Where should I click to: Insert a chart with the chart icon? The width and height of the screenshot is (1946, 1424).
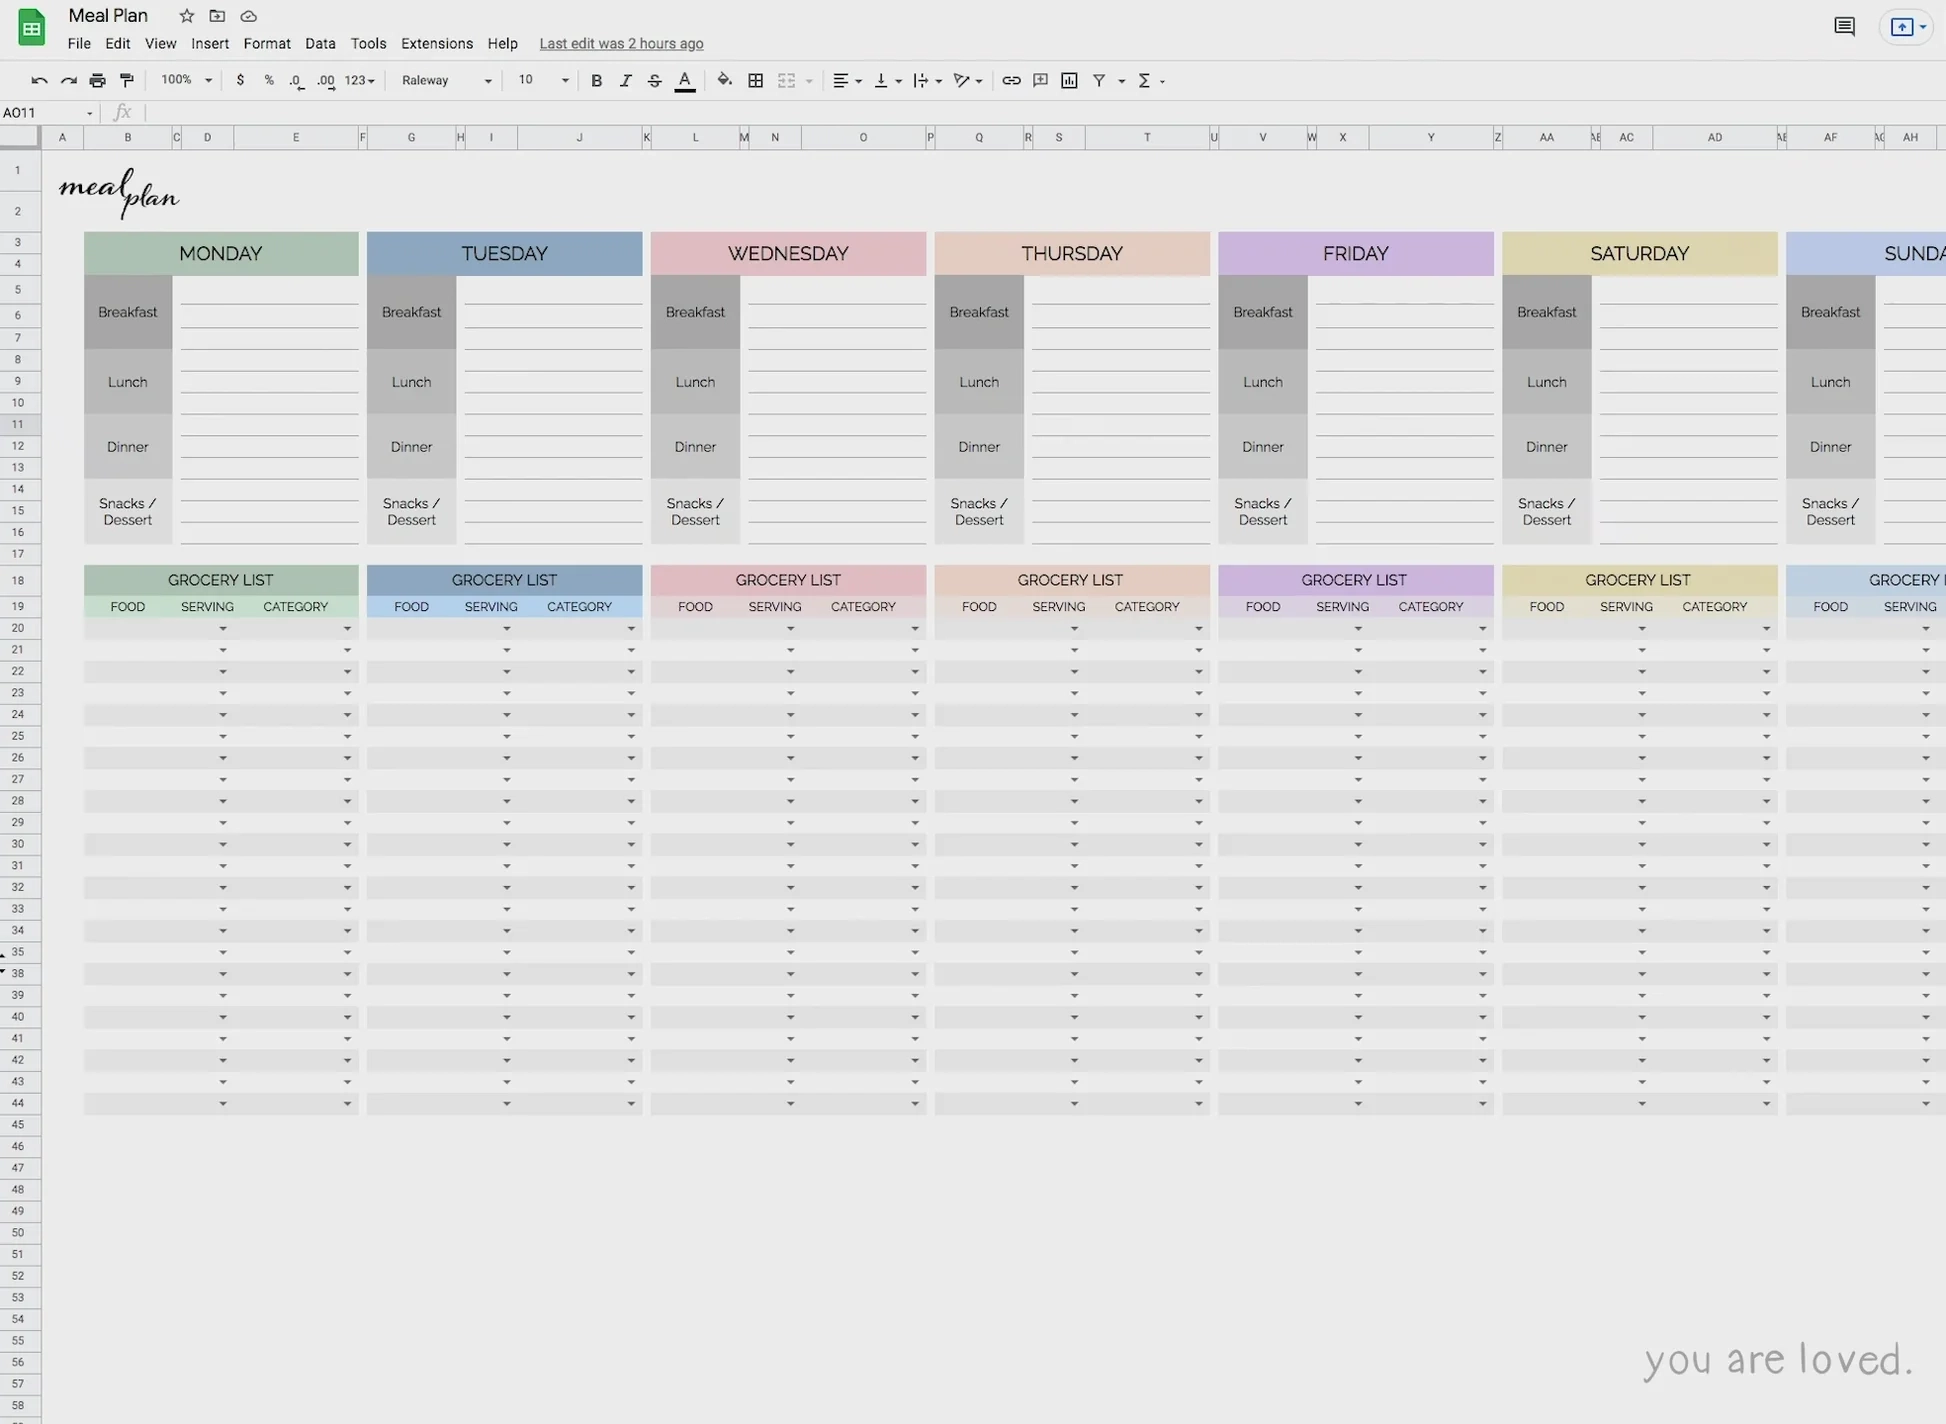1069,80
